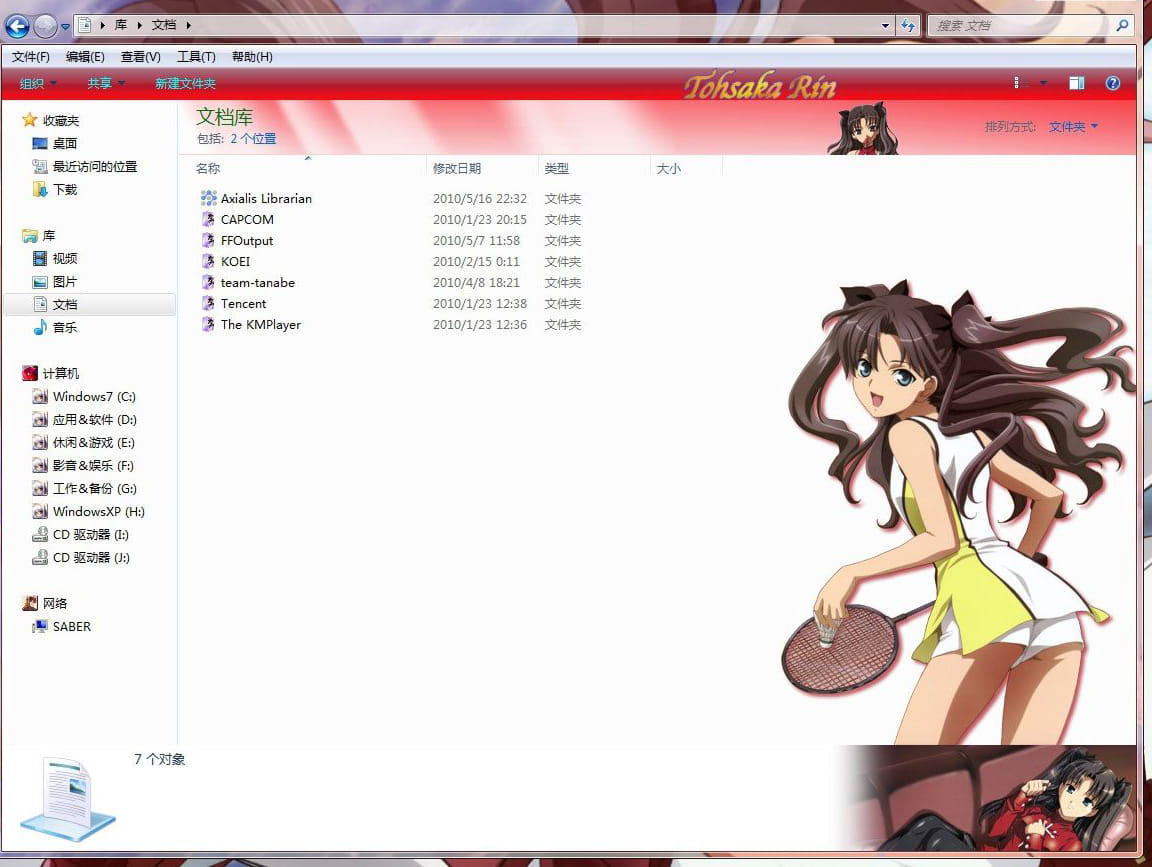Sort files by the 修改日期 column header

[457, 168]
